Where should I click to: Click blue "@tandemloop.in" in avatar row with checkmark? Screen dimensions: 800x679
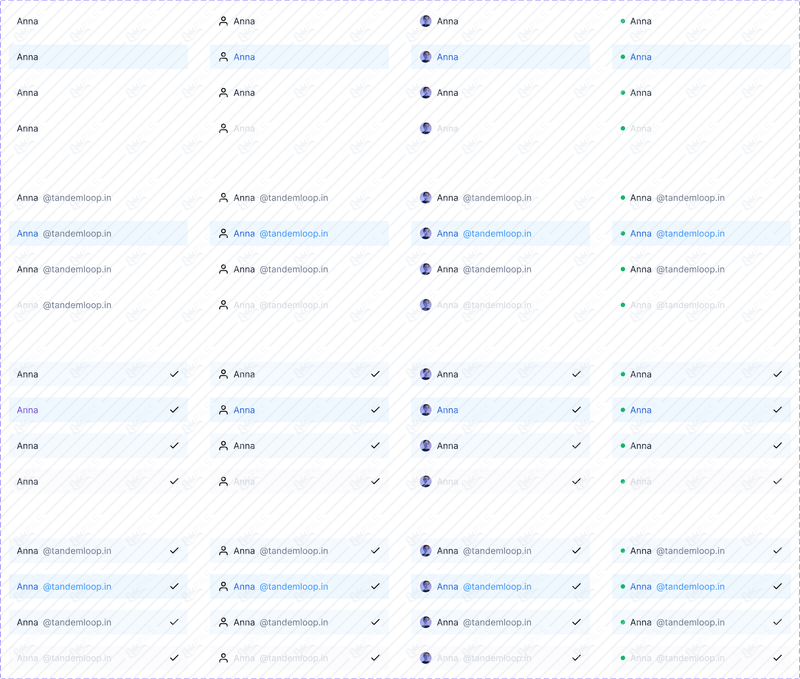(x=497, y=587)
